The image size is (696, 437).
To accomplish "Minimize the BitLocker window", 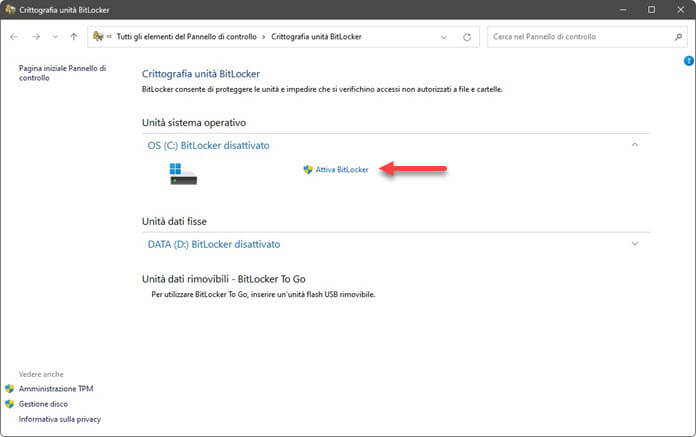I will tap(623, 9).
